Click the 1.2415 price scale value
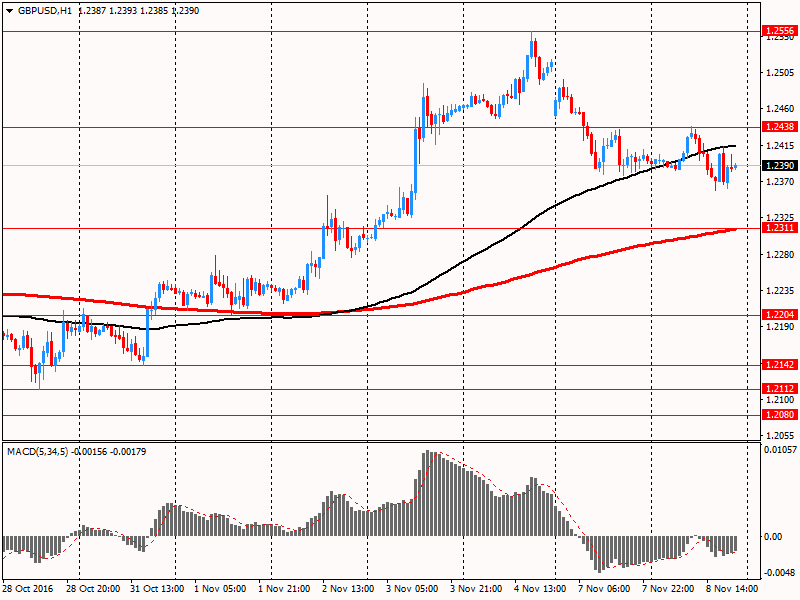800x600 pixels. (780, 145)
